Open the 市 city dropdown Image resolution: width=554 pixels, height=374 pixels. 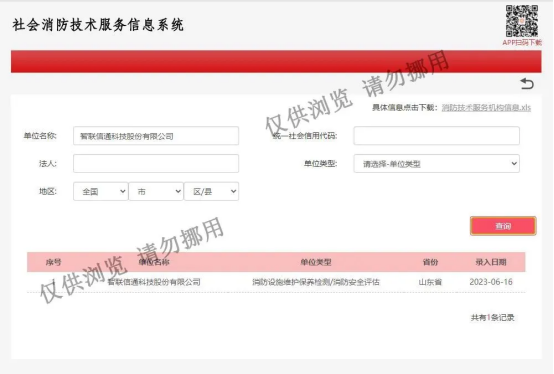156,191
